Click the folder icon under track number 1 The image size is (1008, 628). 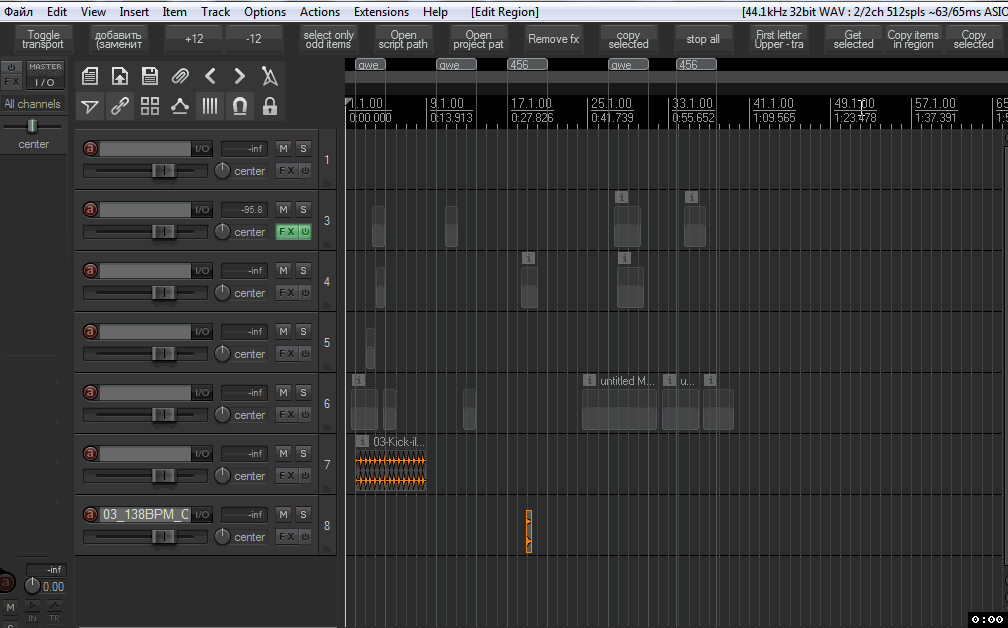(x=327, y=184)
